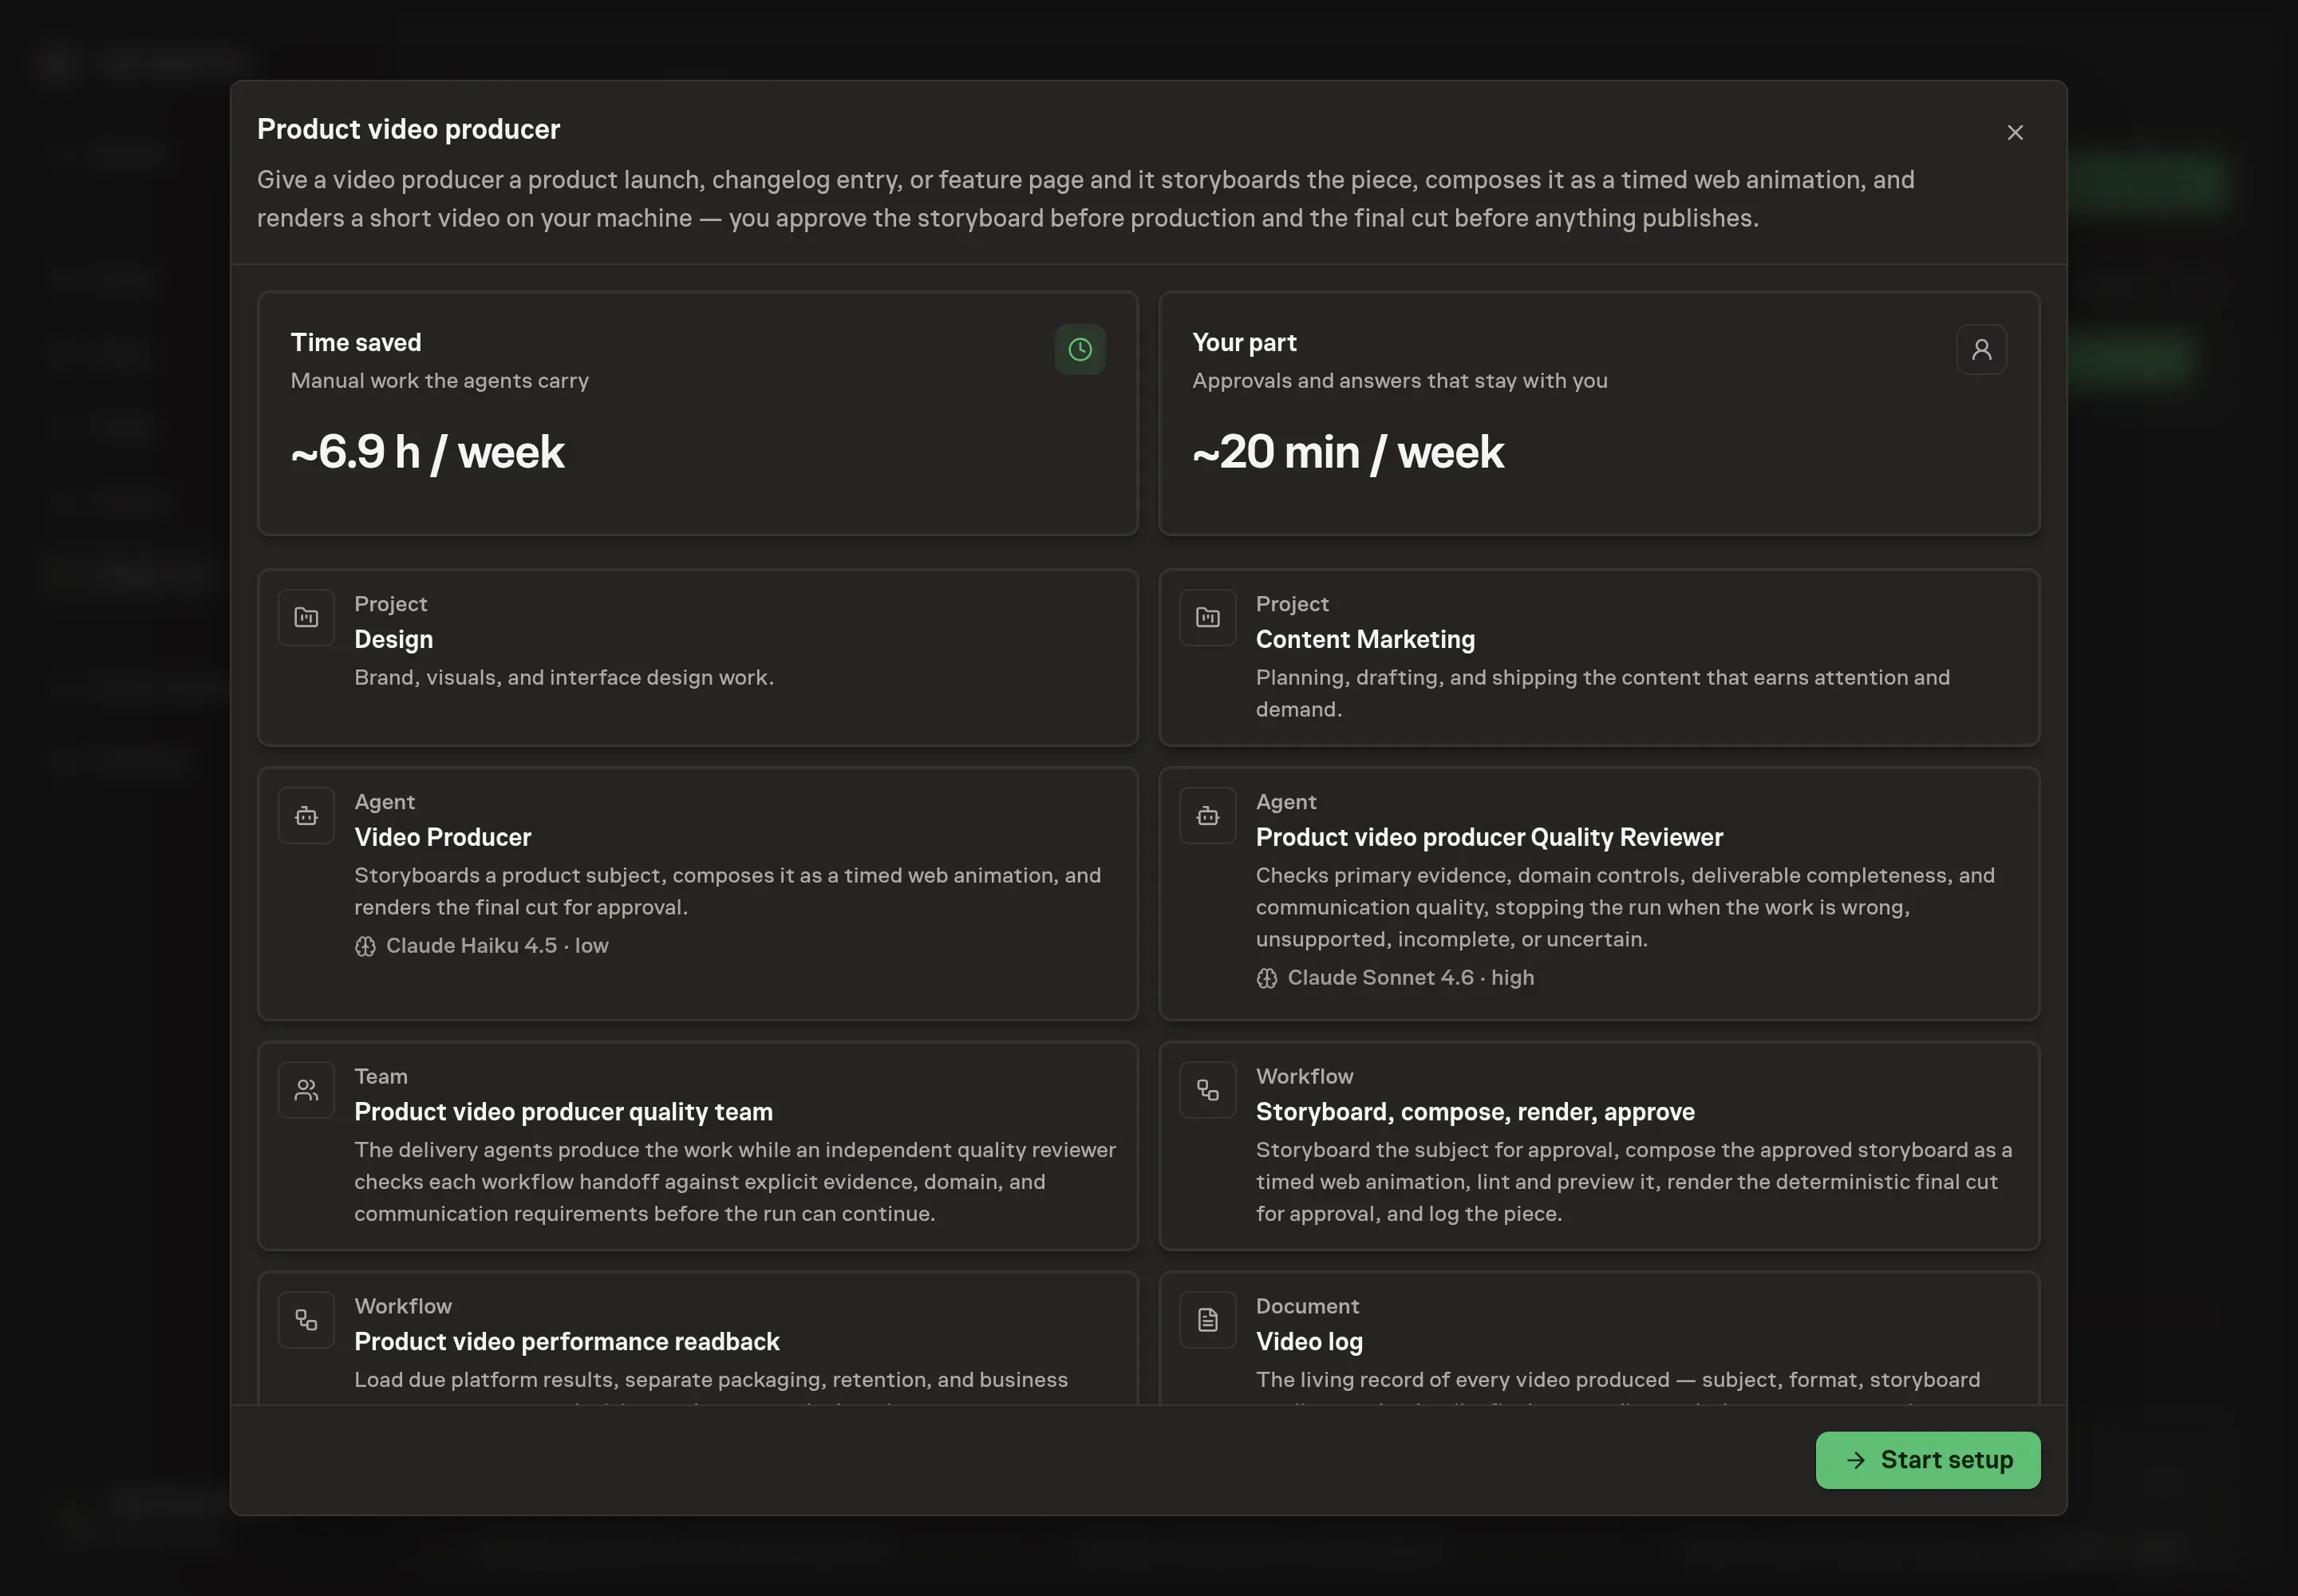Click the Start setup button
The image size is (2298, 1596).
pyautogui.click(x=1928, y=1460)
